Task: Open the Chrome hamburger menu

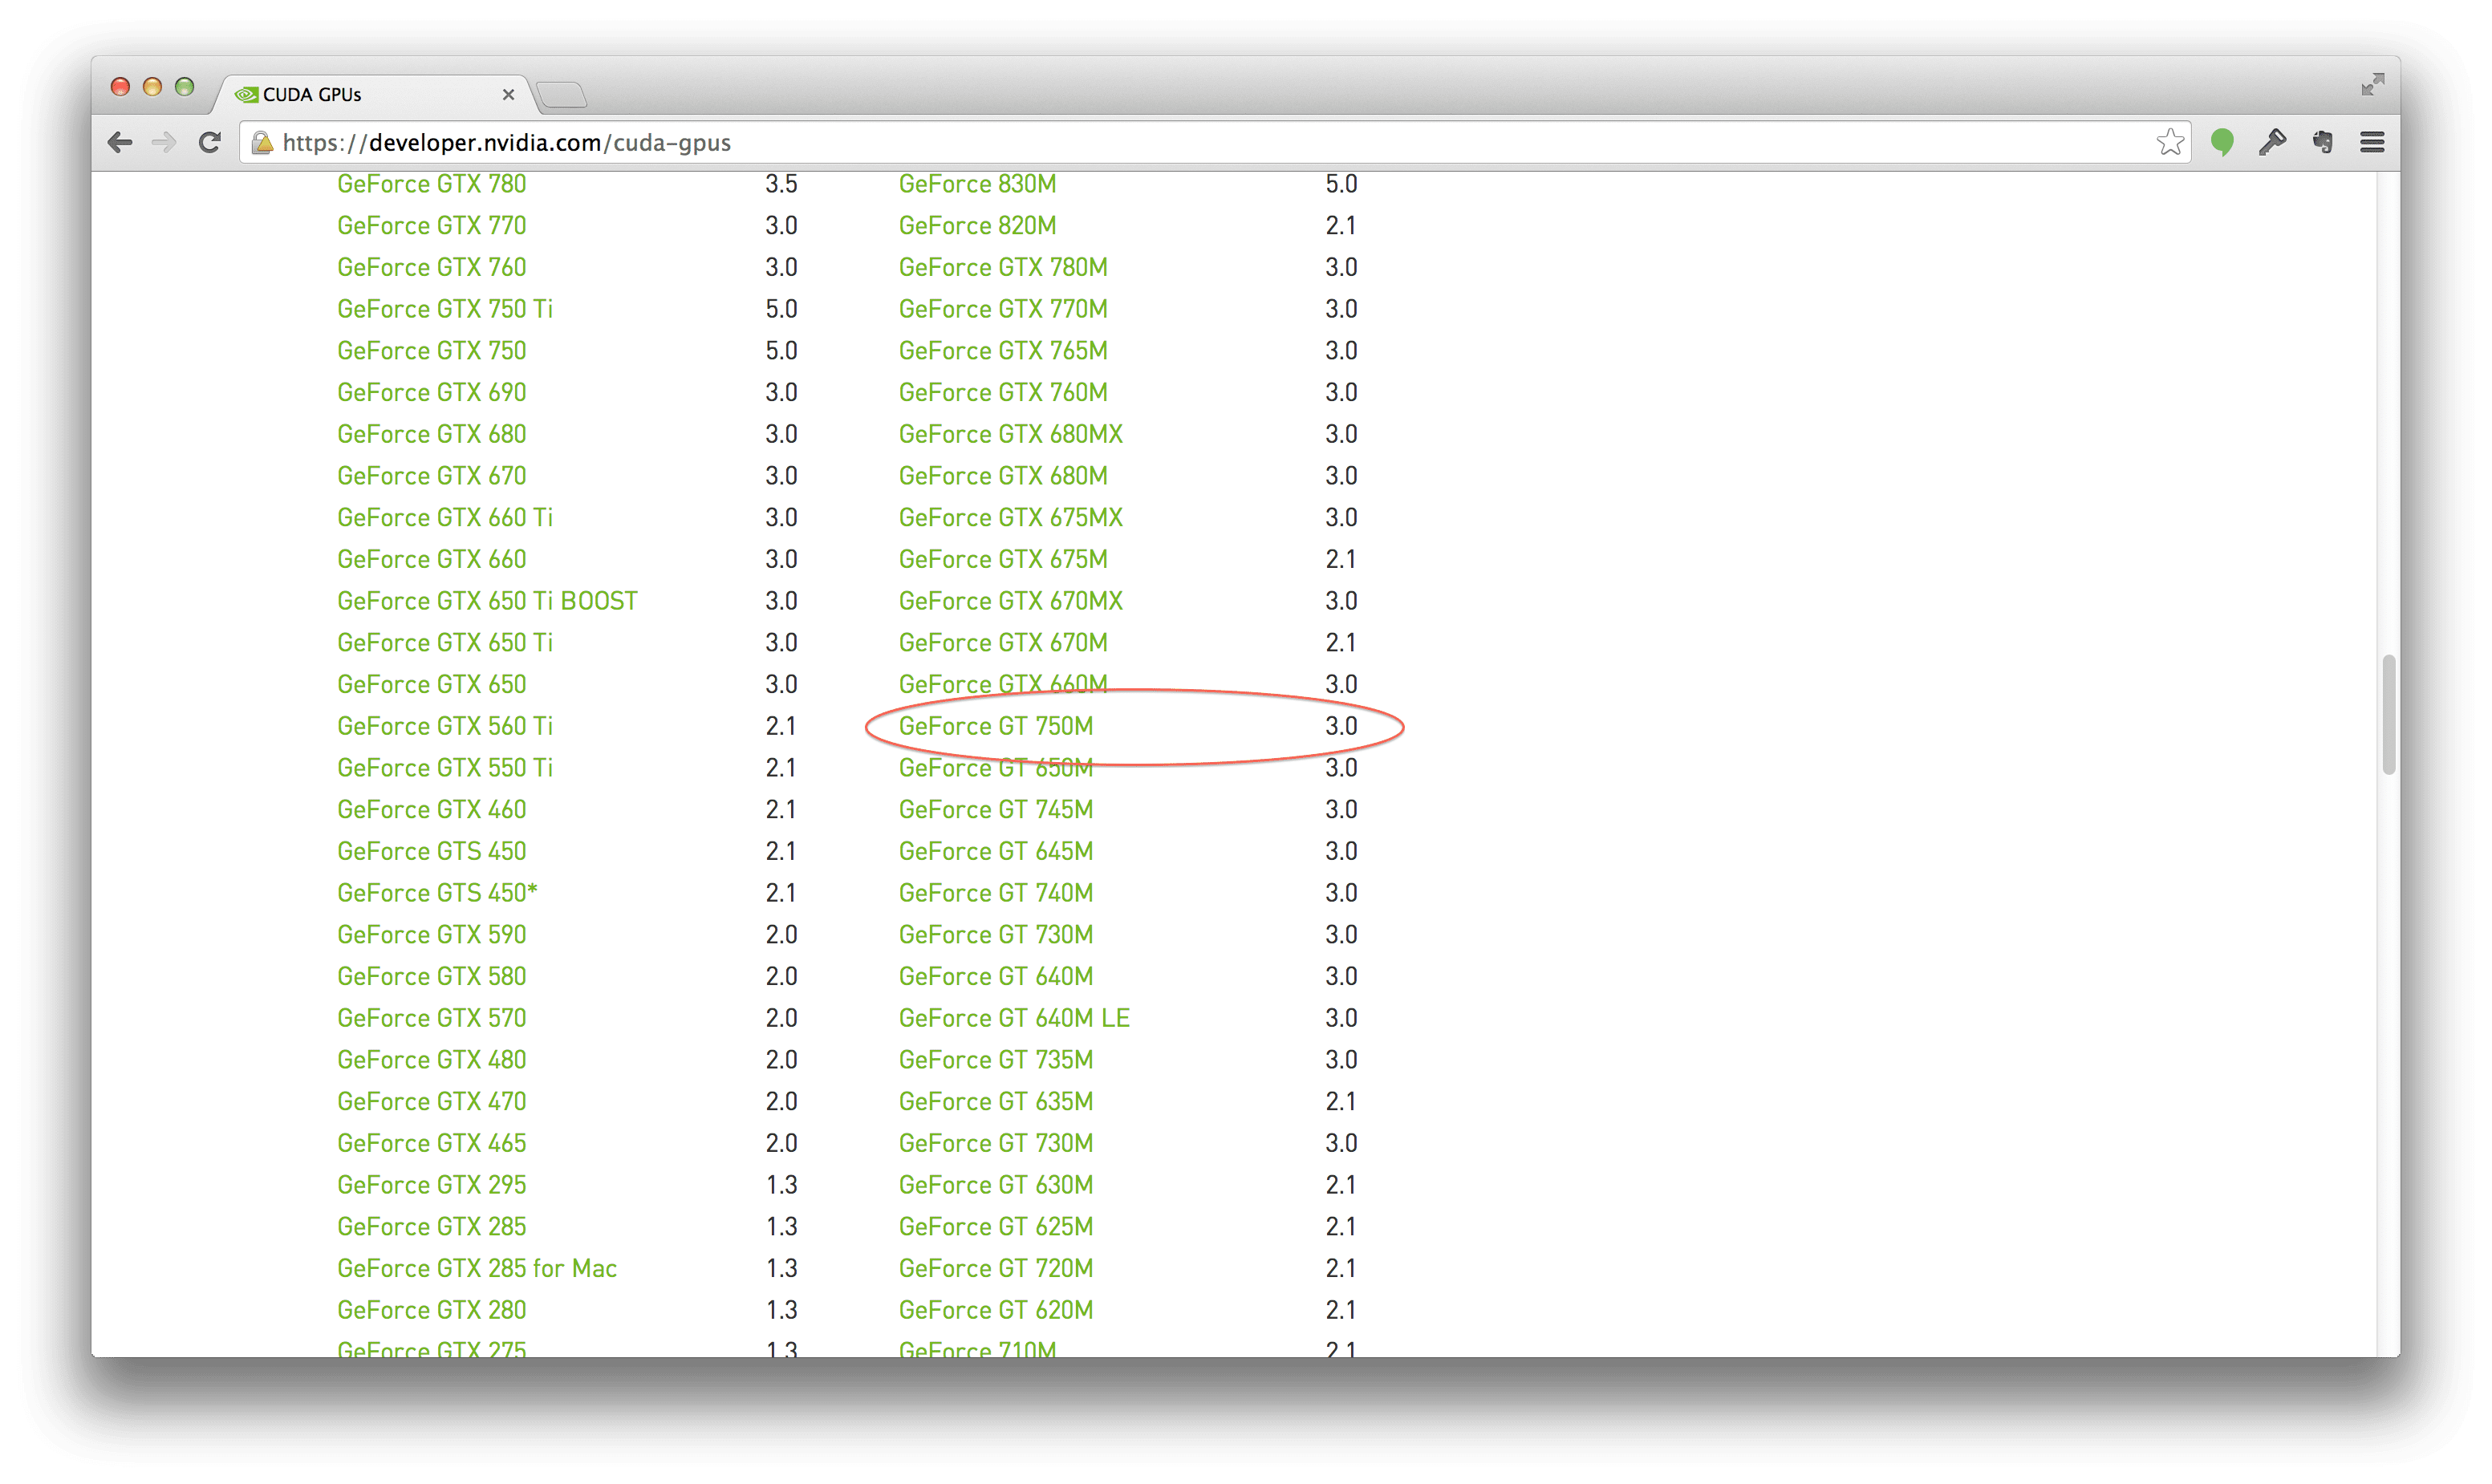Action: click(x=2372, y=142)
